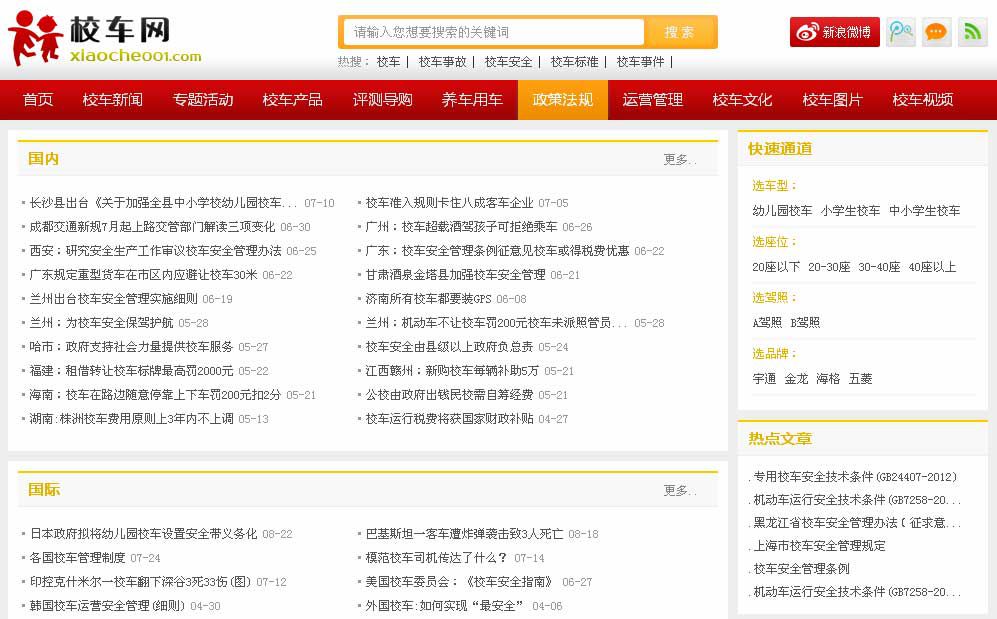Select the A驾照 license filter
This screenshot has height=619, width=997.
coord(766,323)
